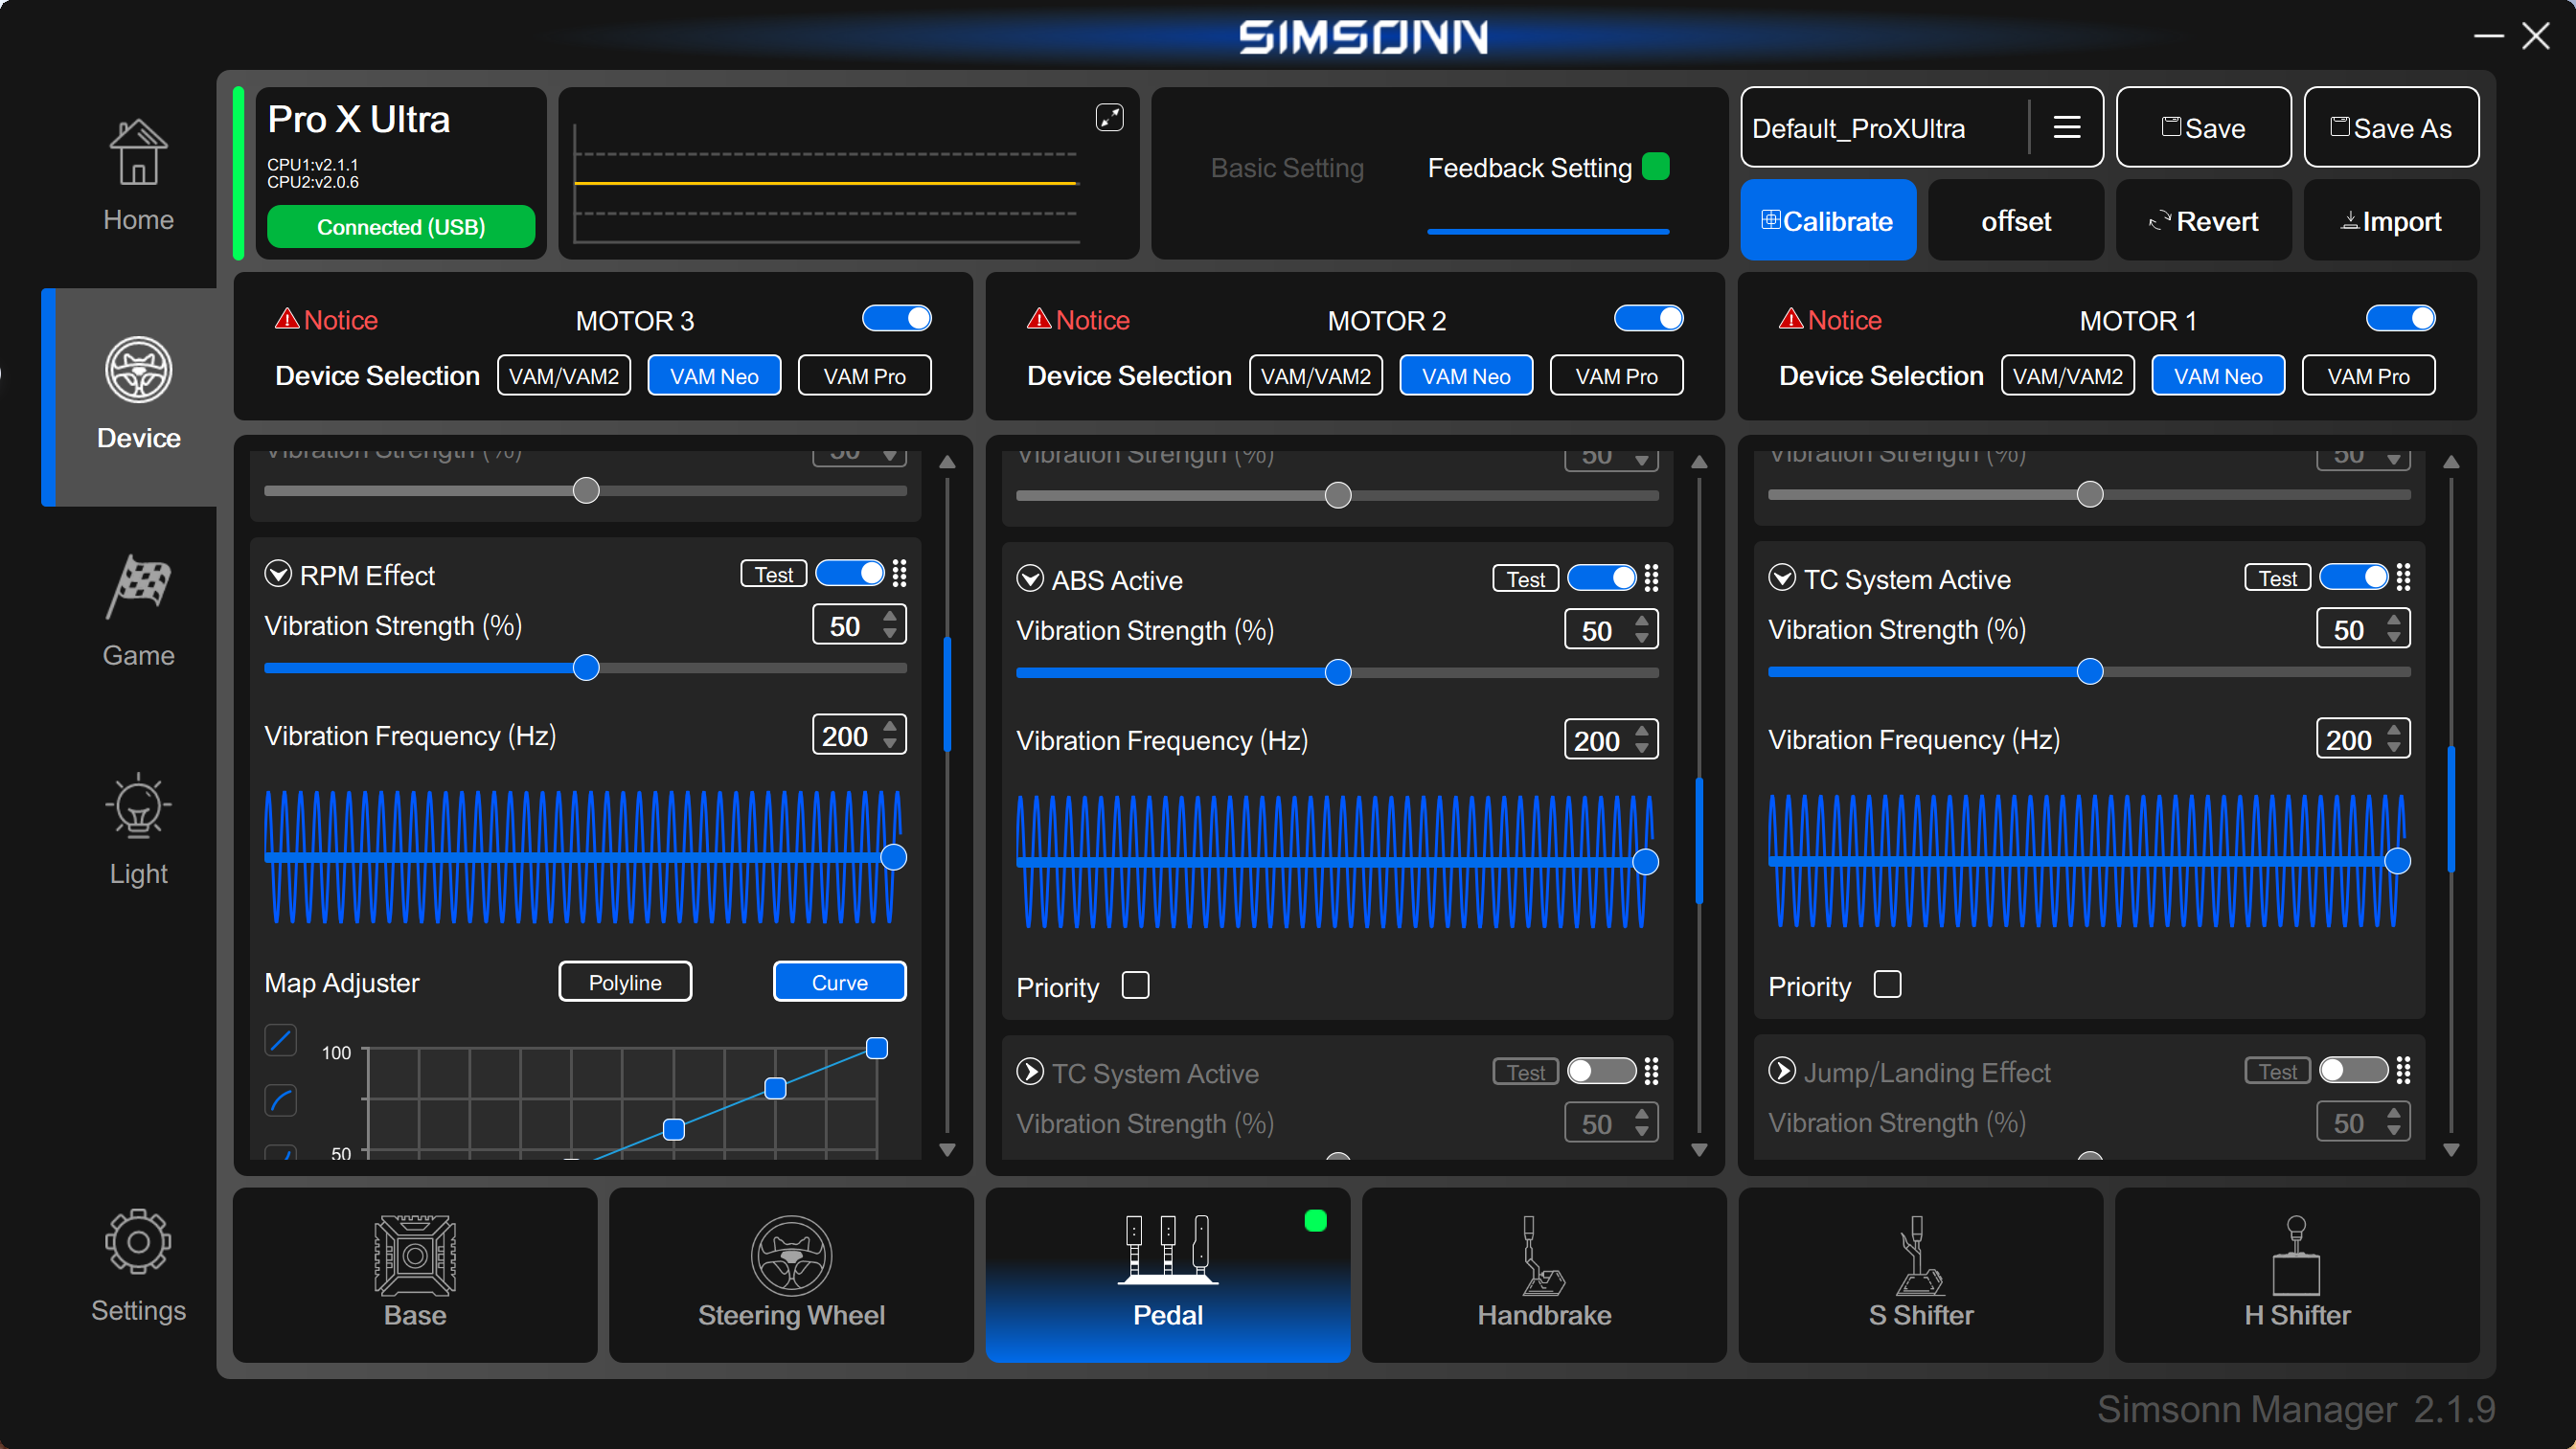
Task: Open Settings from the sidebar
Action: tap(138, 1266)
